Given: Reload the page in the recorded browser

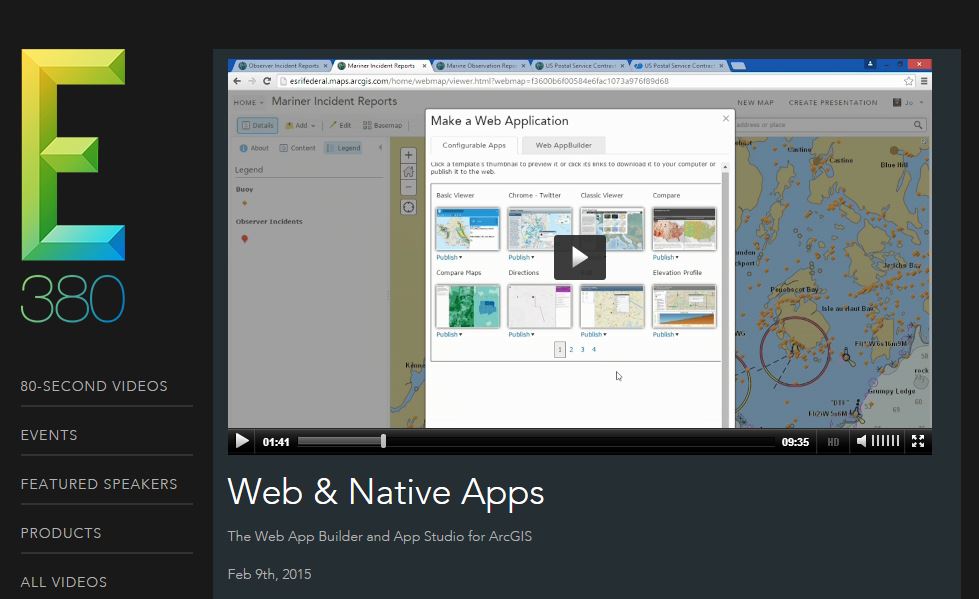Looking at the screenshot, I should point(267,81).
